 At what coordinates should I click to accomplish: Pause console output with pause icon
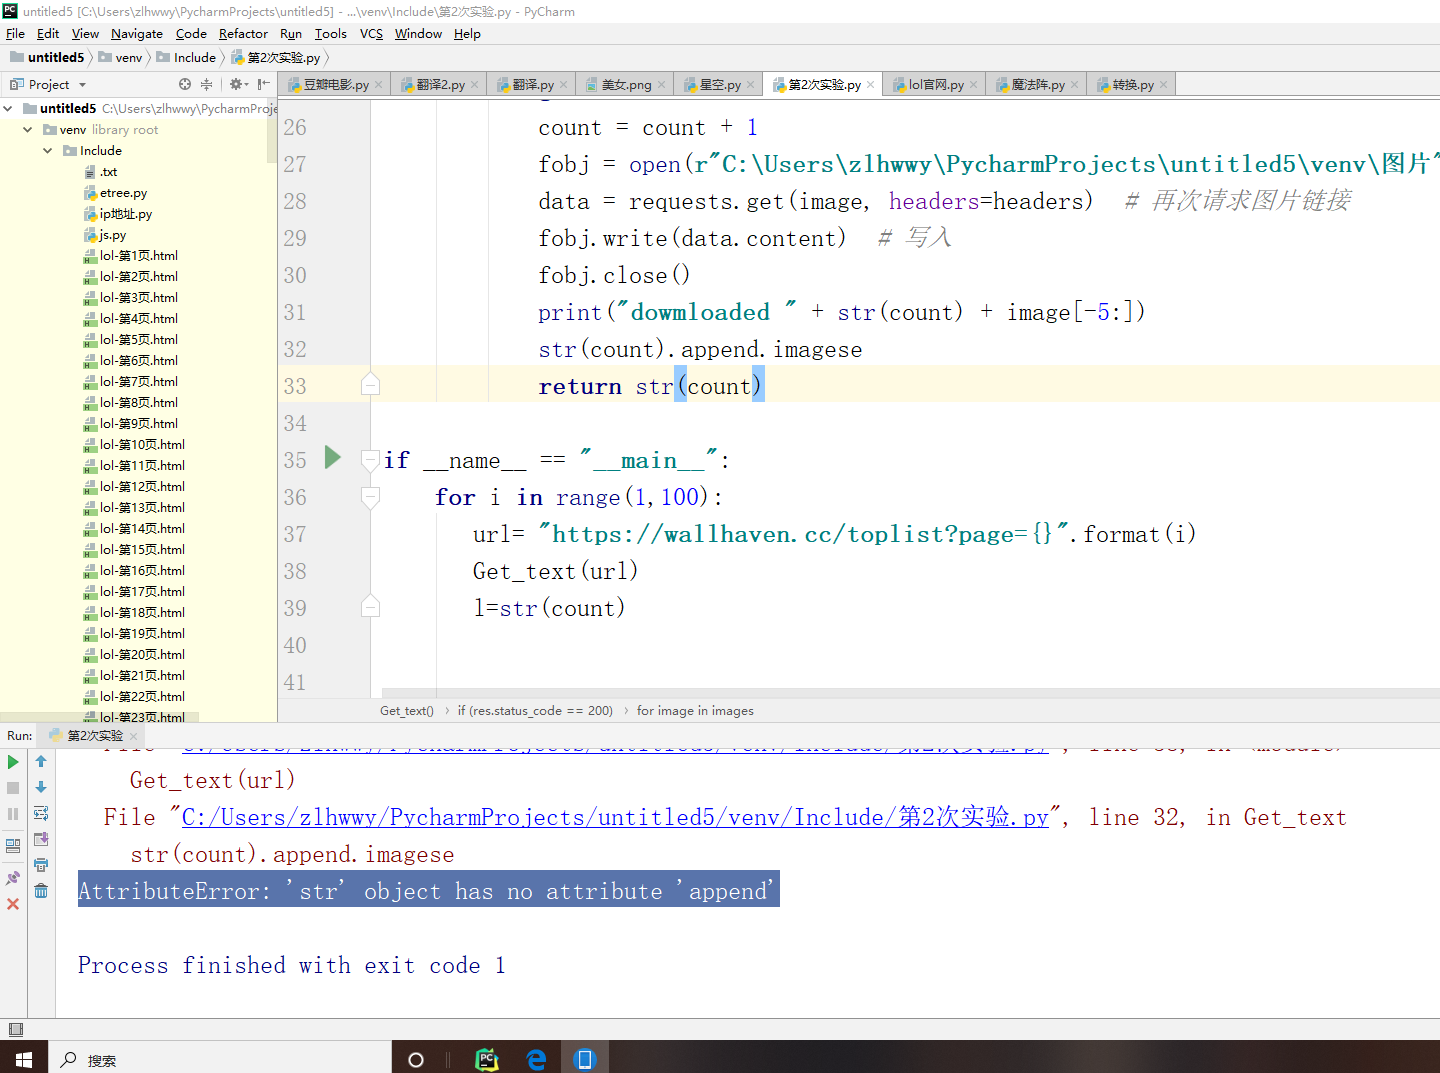(x=13, y=813)
